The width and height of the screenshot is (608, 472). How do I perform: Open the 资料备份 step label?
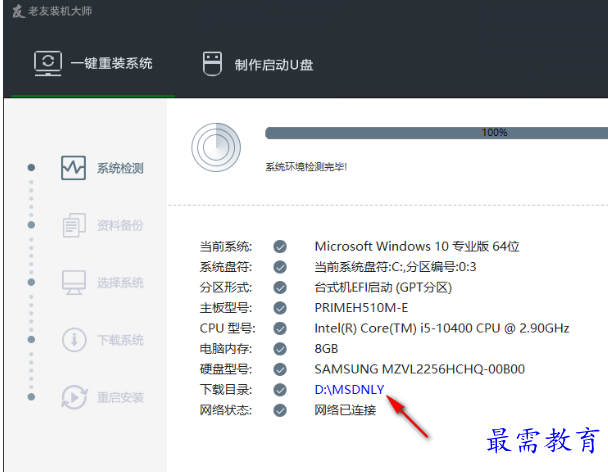click(x=120, y=225)
